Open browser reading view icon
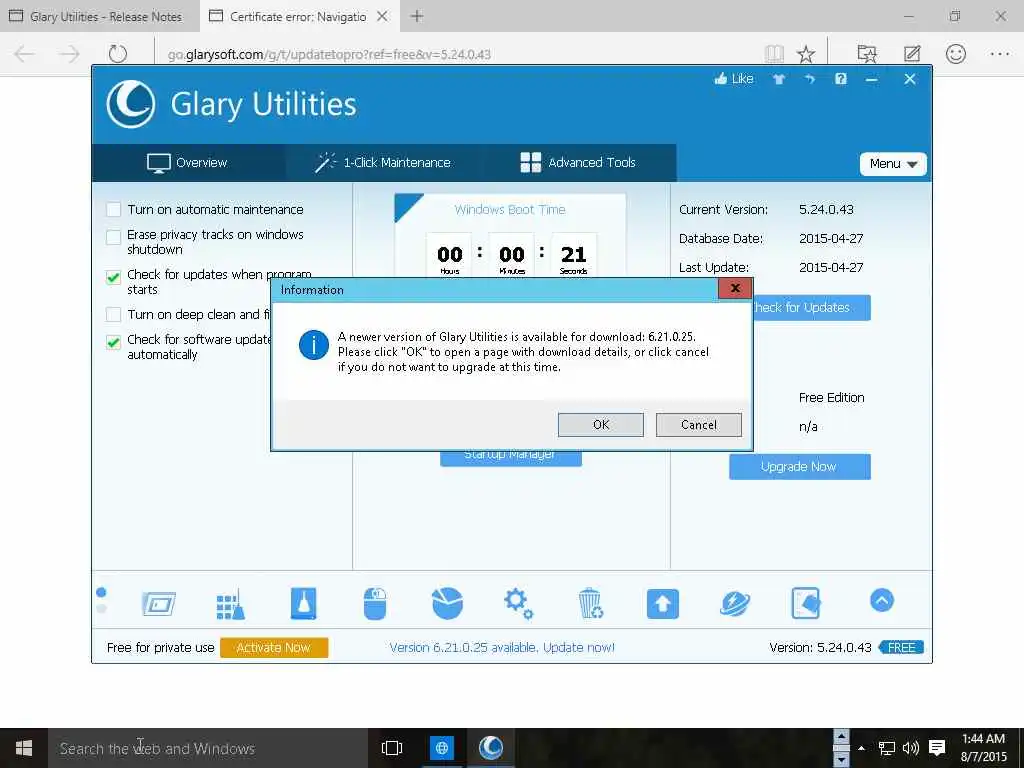The height and width of the screenshot is (768, 1024). 774,54
